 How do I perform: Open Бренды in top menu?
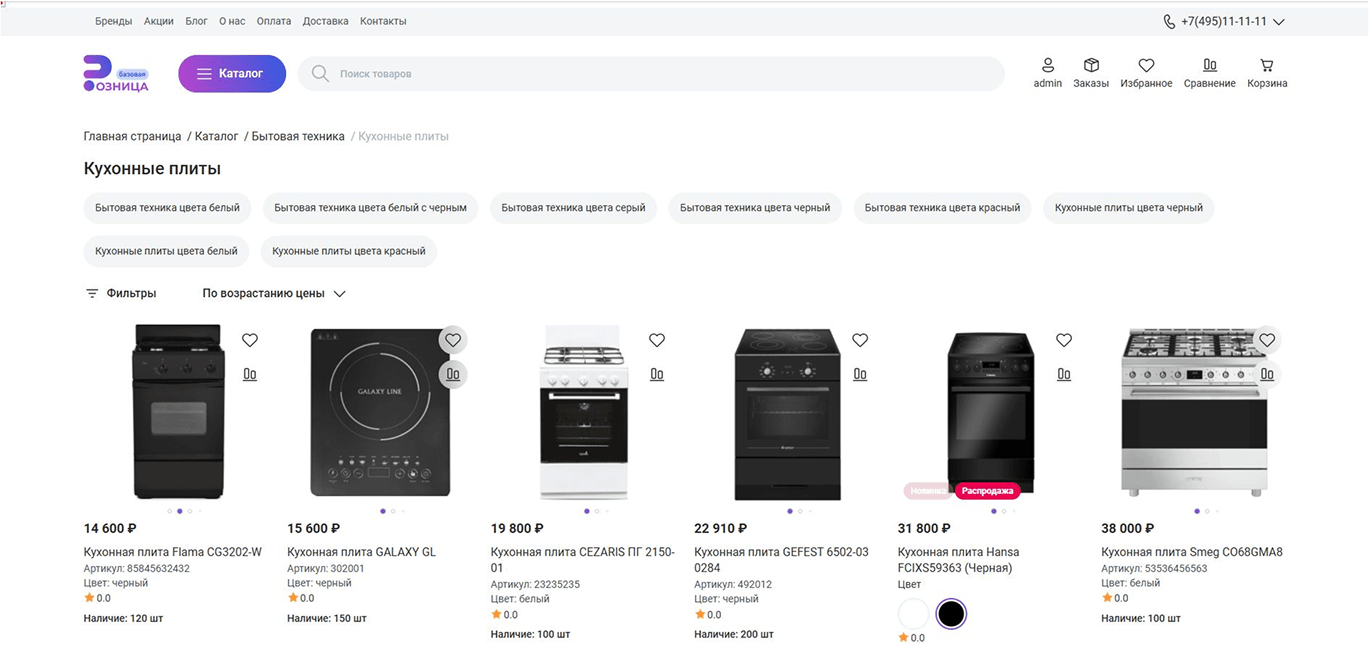point(113,21)
